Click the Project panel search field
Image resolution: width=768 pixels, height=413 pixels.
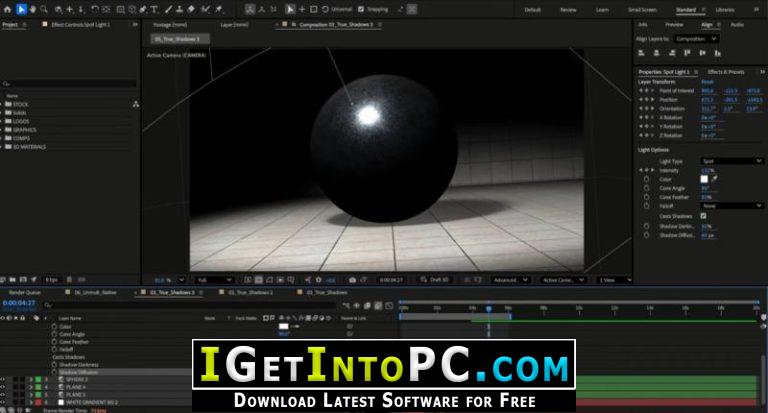point(69,84)
